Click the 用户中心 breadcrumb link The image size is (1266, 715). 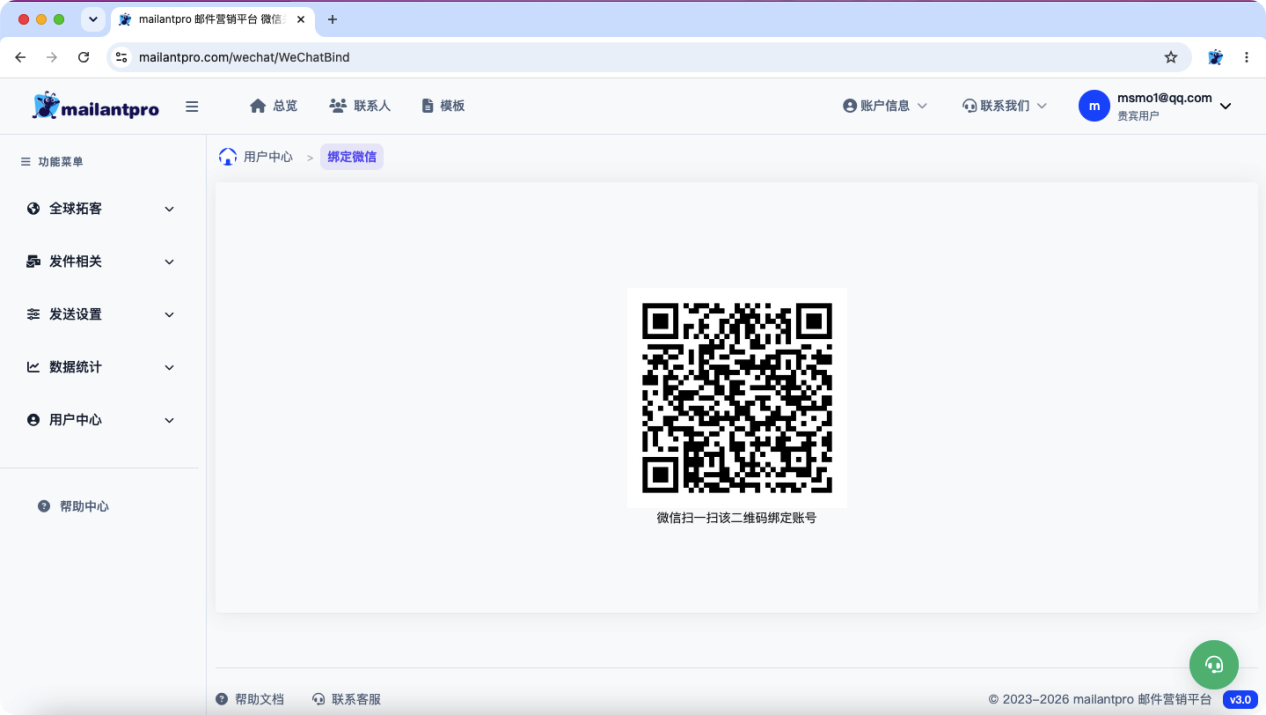(x=268, y=157)
